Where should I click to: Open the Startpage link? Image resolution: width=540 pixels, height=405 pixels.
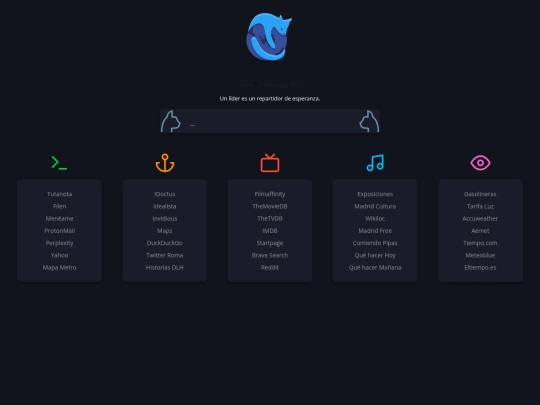pyautogui.click(x=270, y=243)
